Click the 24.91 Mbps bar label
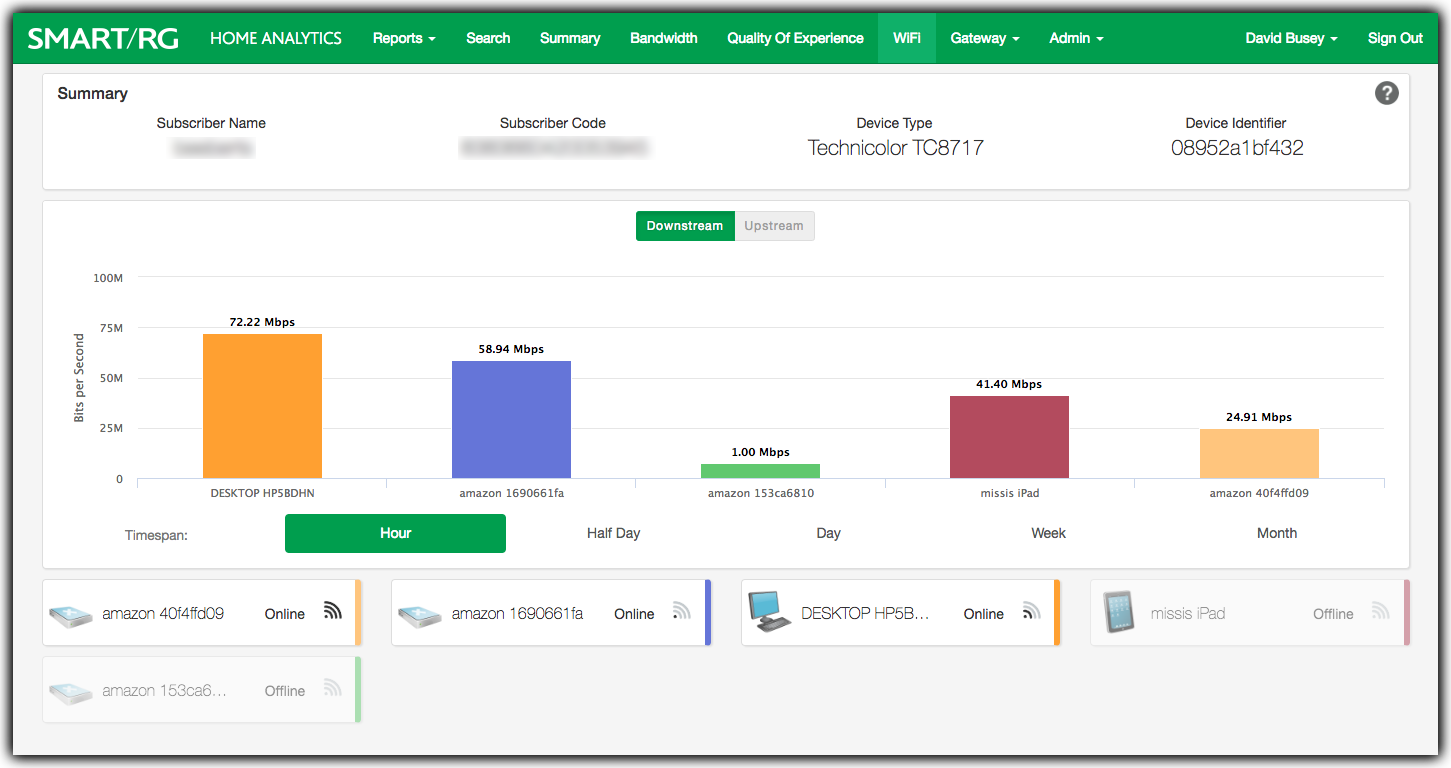Image resolution: width=1451 pixels, height=768 pixels. [x=1259, y=417]
